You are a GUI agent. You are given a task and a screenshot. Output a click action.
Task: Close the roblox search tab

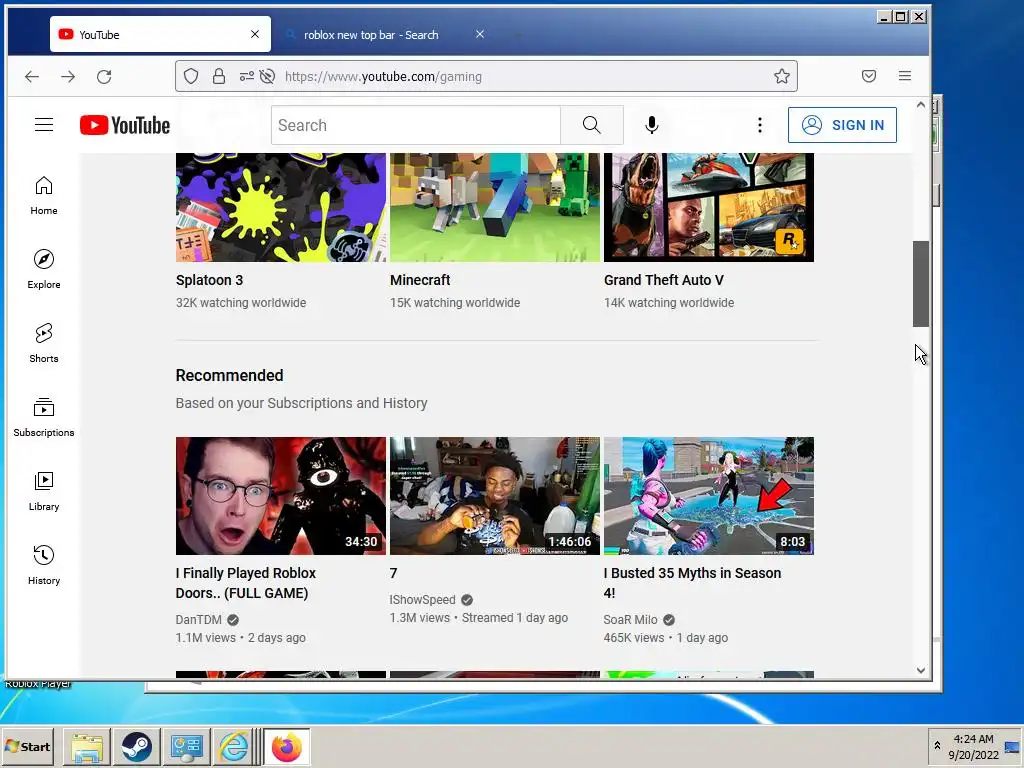pos(480,34)
